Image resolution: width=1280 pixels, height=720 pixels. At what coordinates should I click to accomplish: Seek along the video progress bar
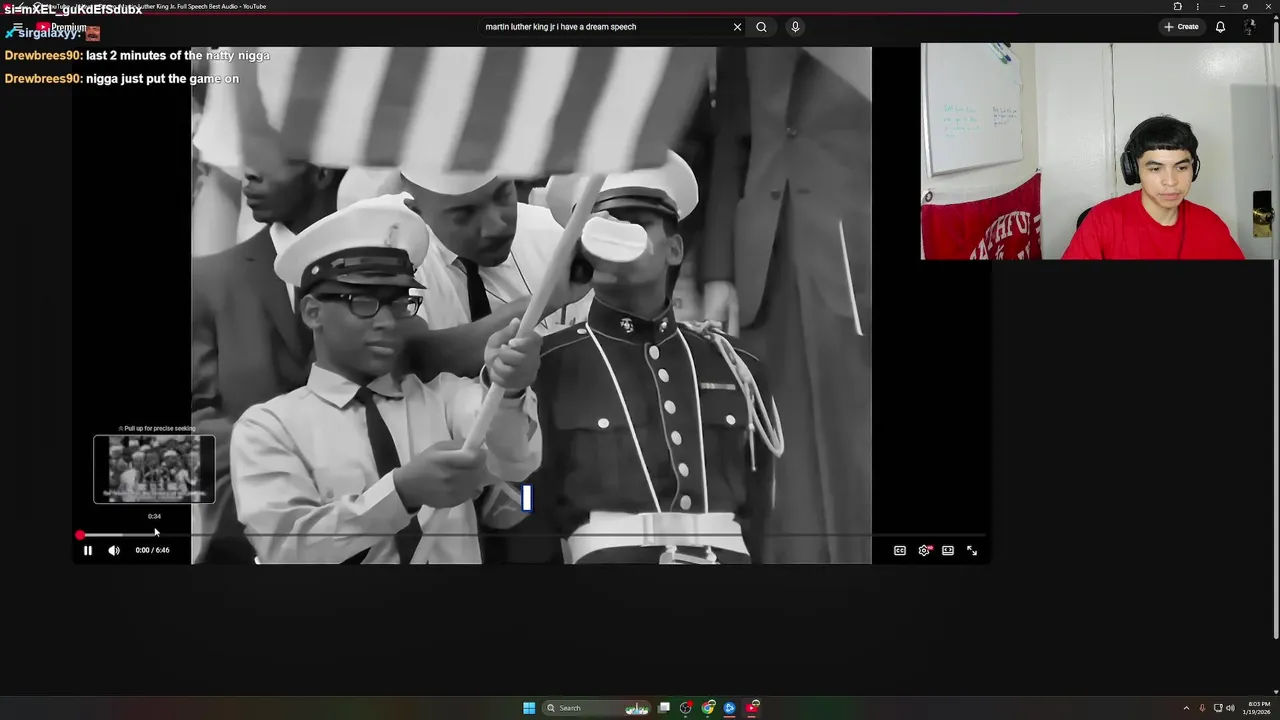(532, 535)
